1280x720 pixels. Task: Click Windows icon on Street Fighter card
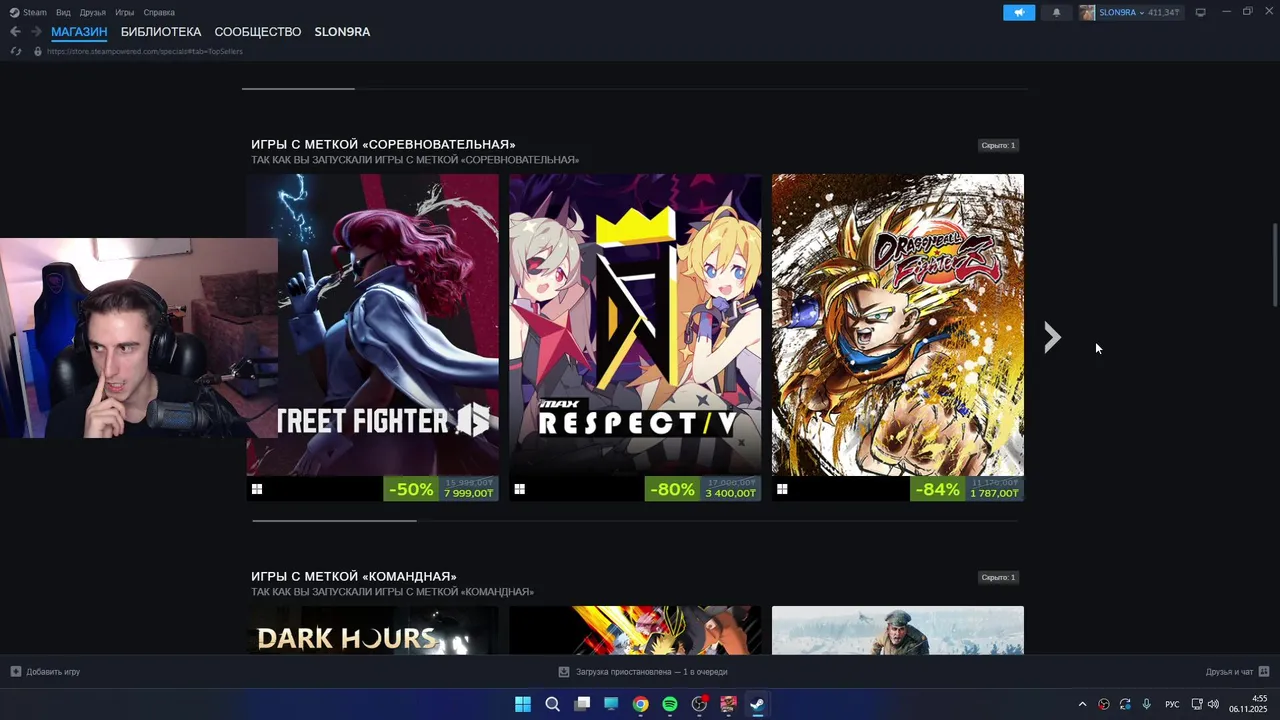(257, 489)
